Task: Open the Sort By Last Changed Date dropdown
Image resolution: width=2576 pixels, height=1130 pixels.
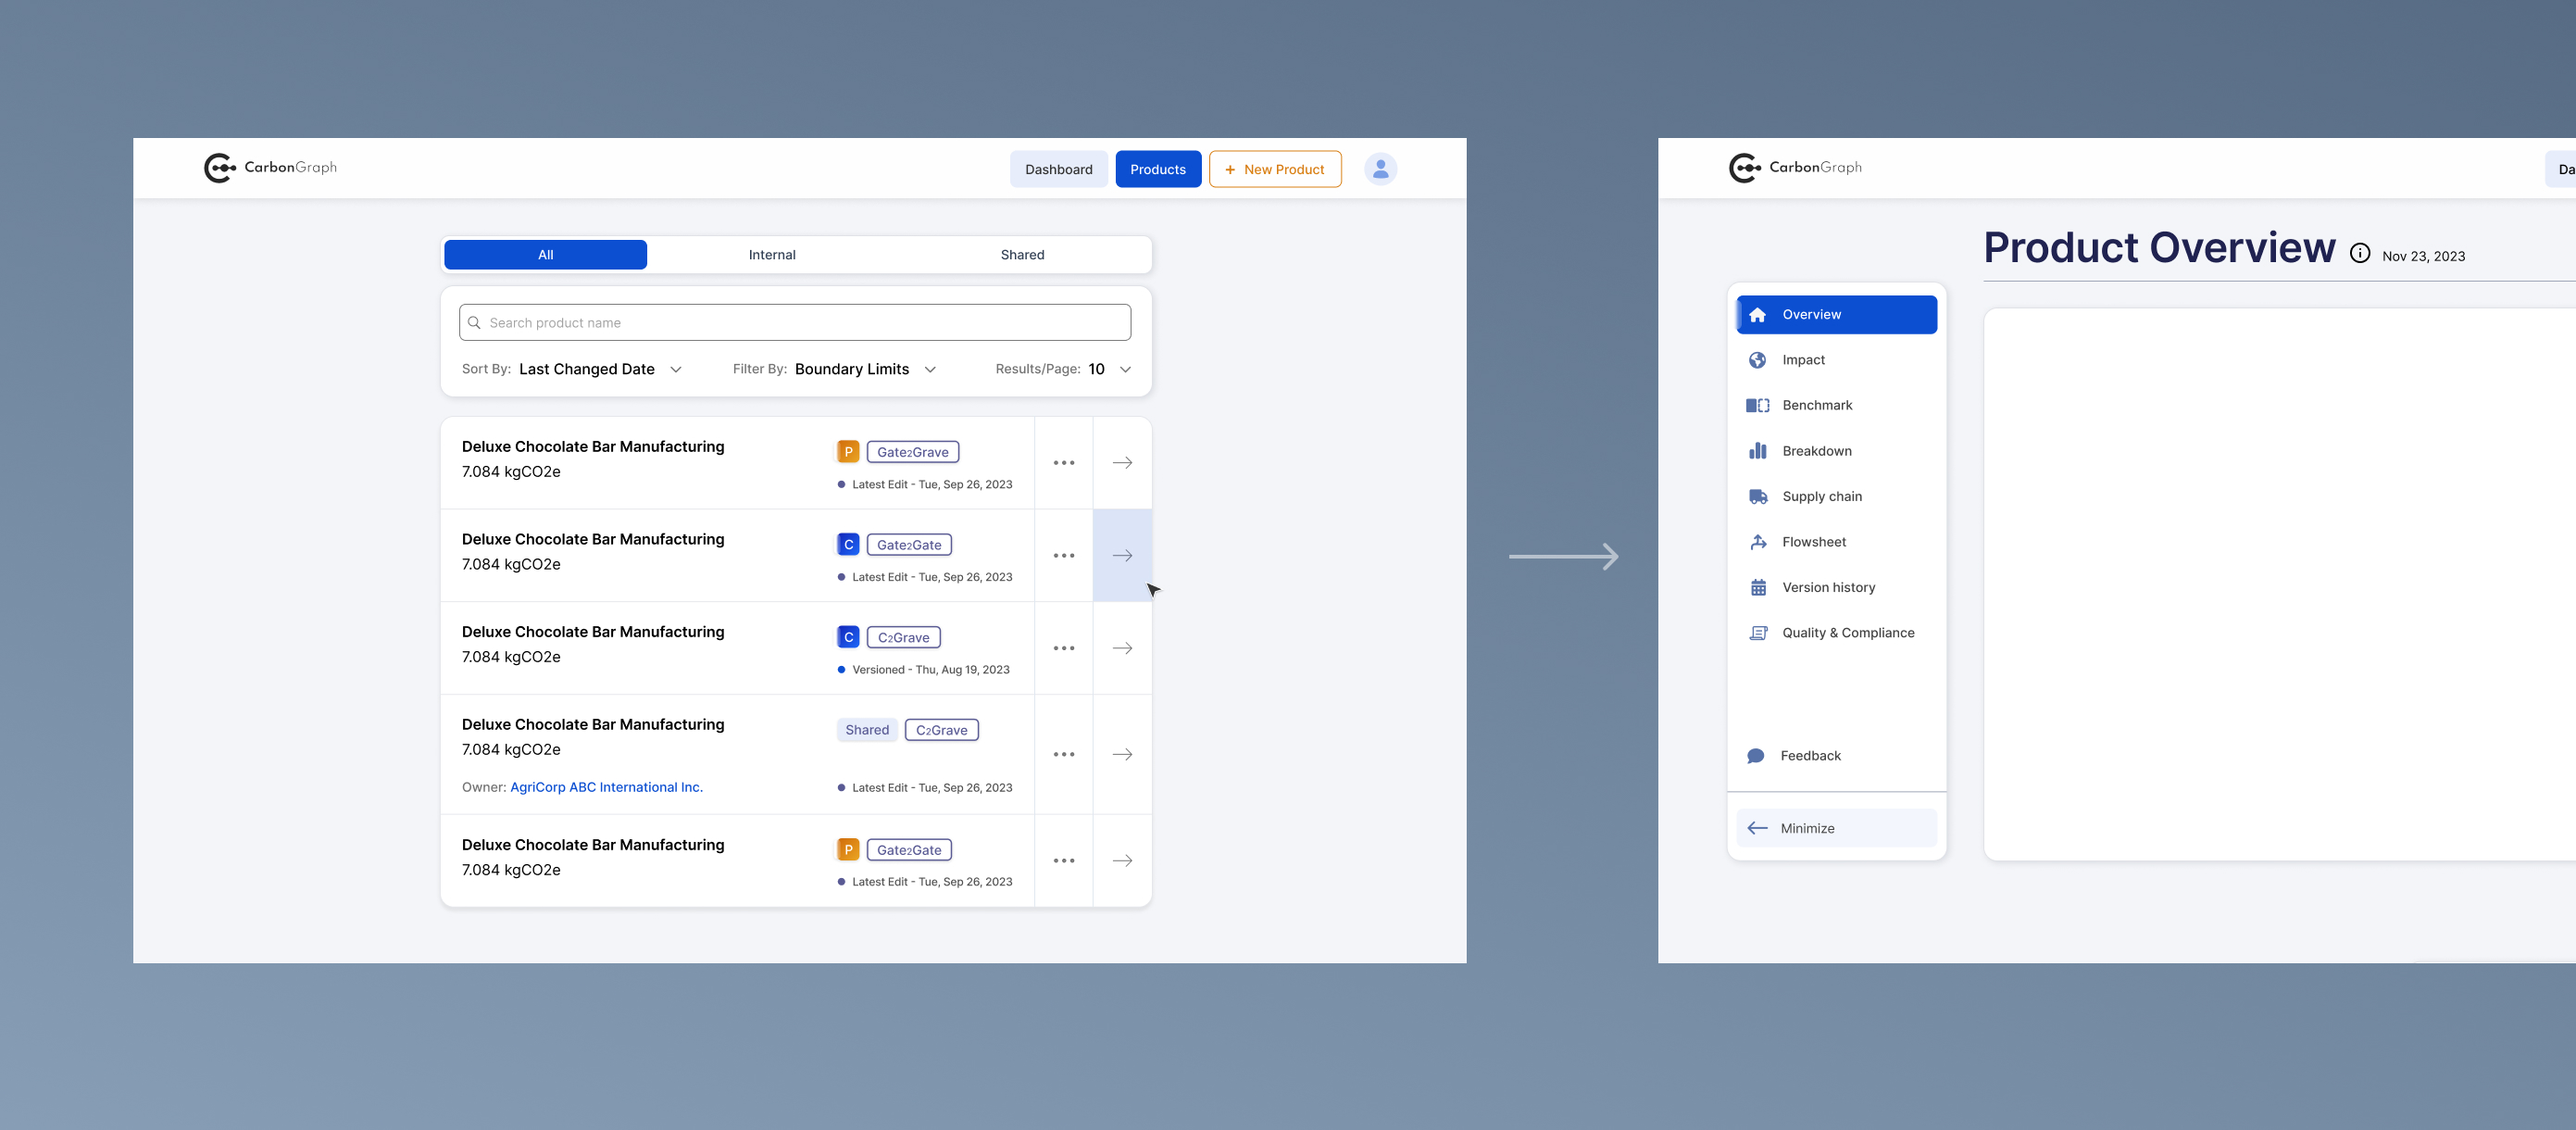Action: 676,369
